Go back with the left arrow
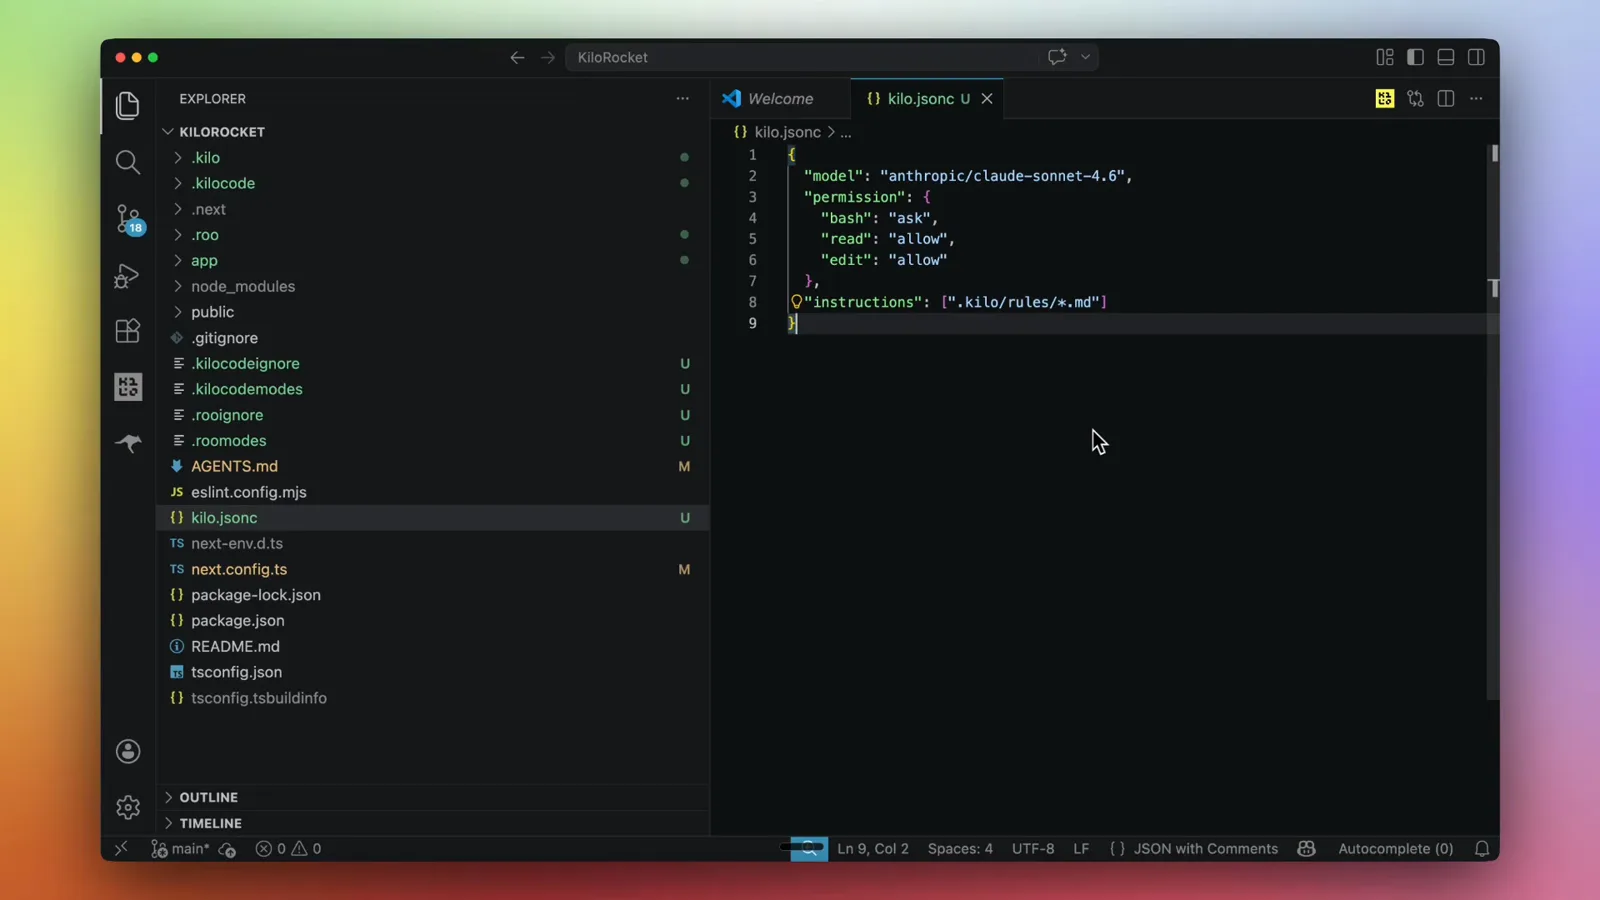The image size is (1600, 900). [x=517, y=58]
